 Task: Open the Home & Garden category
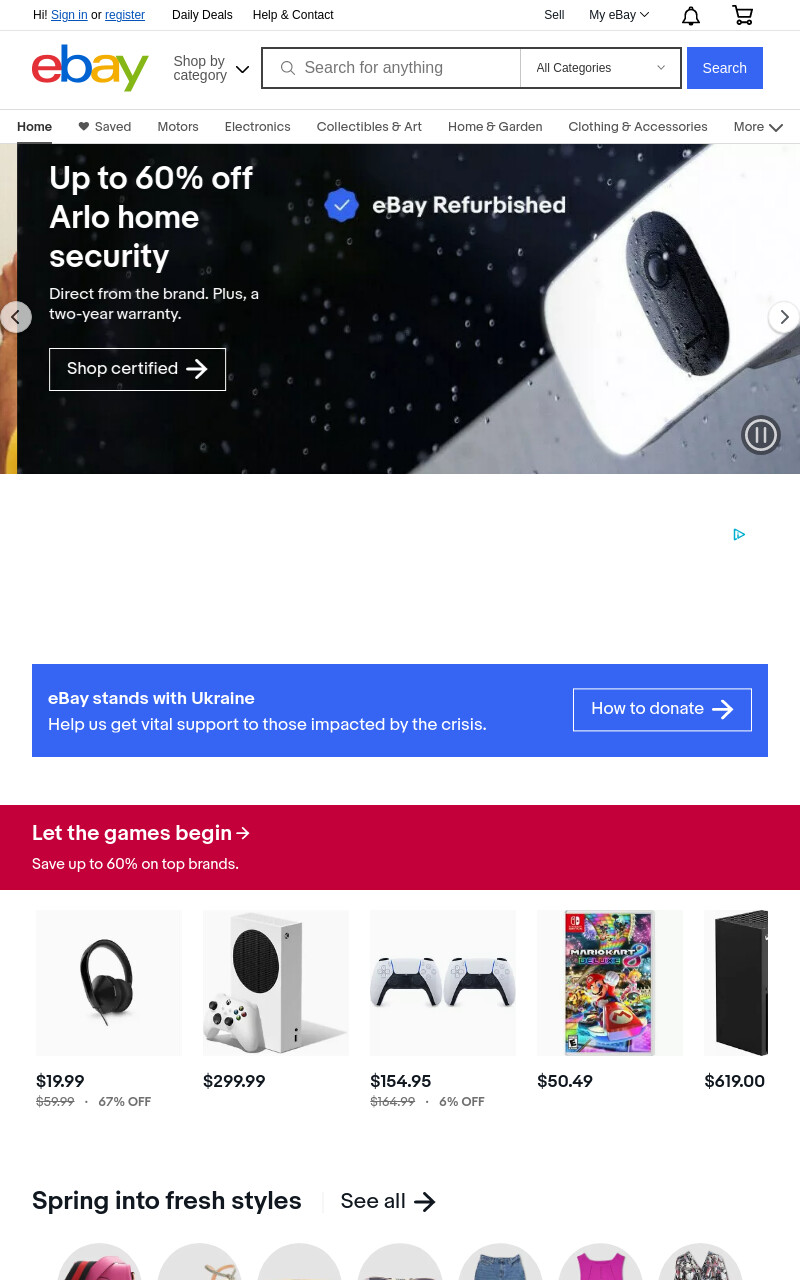495,127
